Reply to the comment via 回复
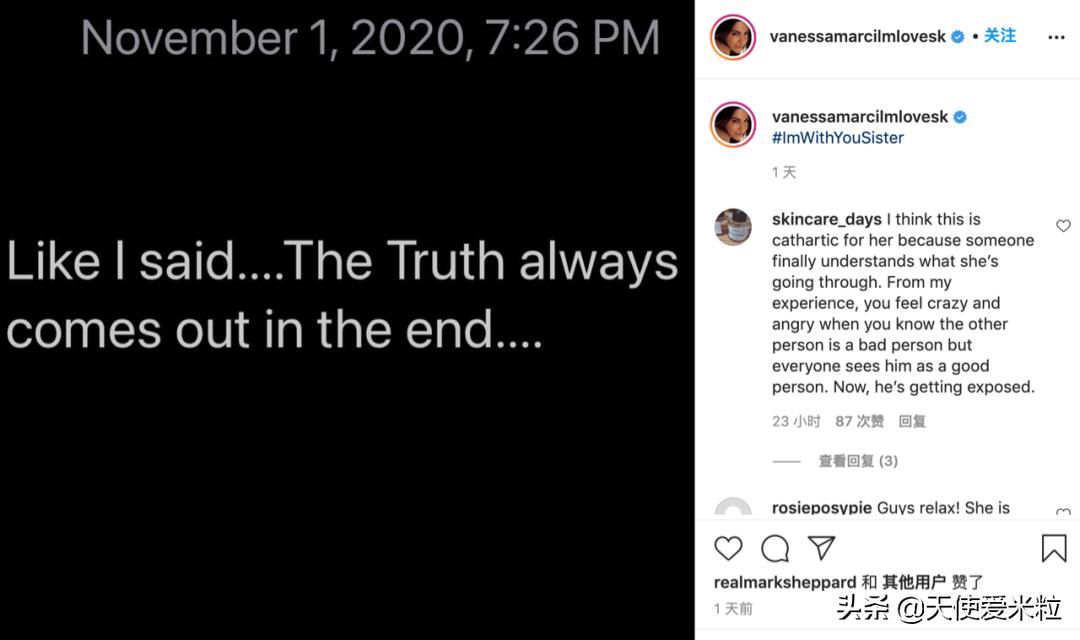The image size is (1080, 640). pyautogui.click(x=912, y=421)
